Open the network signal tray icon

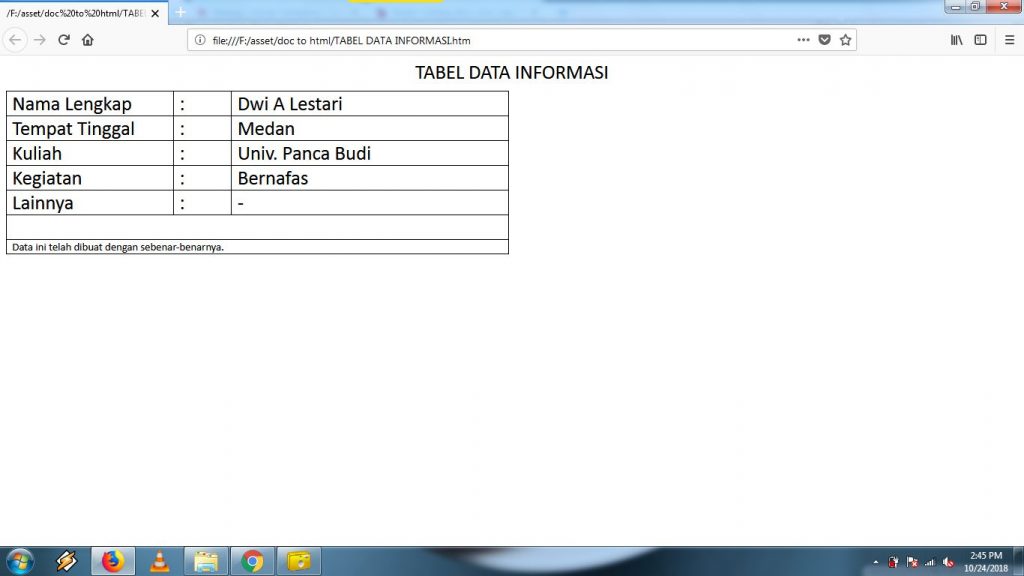[930, 562]
